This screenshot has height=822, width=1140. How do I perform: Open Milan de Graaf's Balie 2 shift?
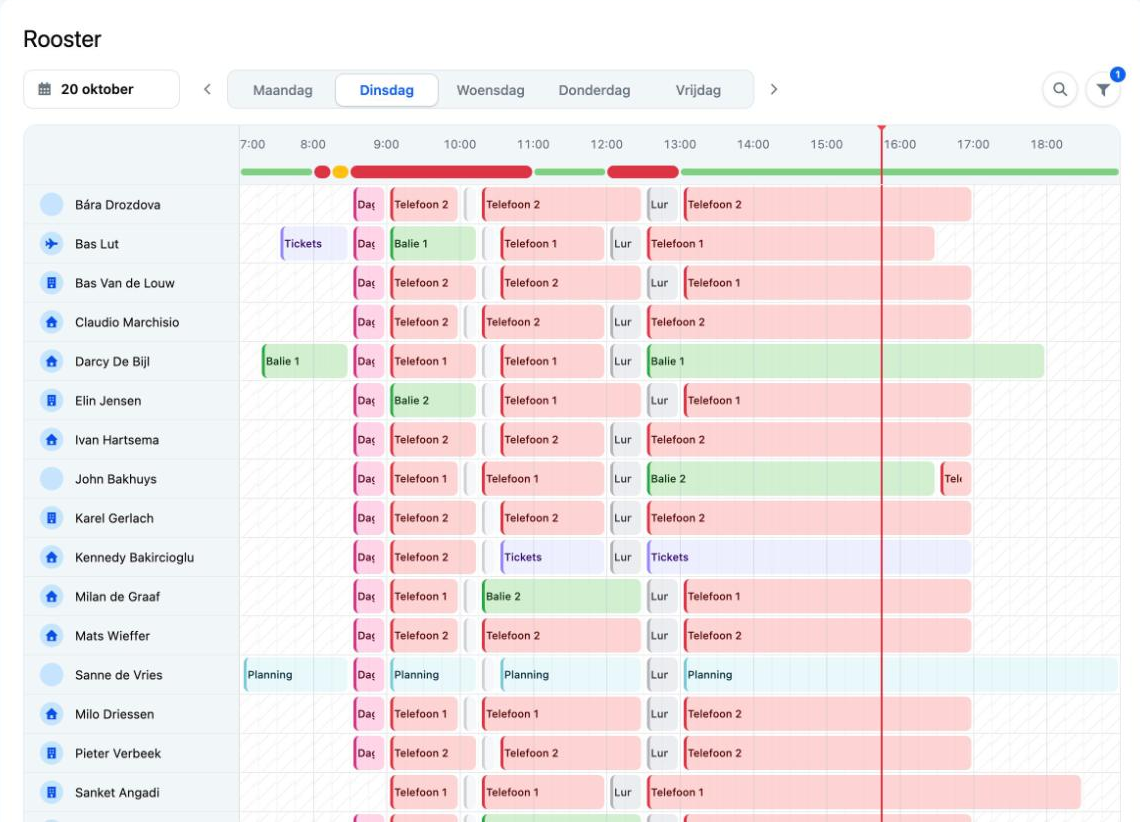pos(561,597)
